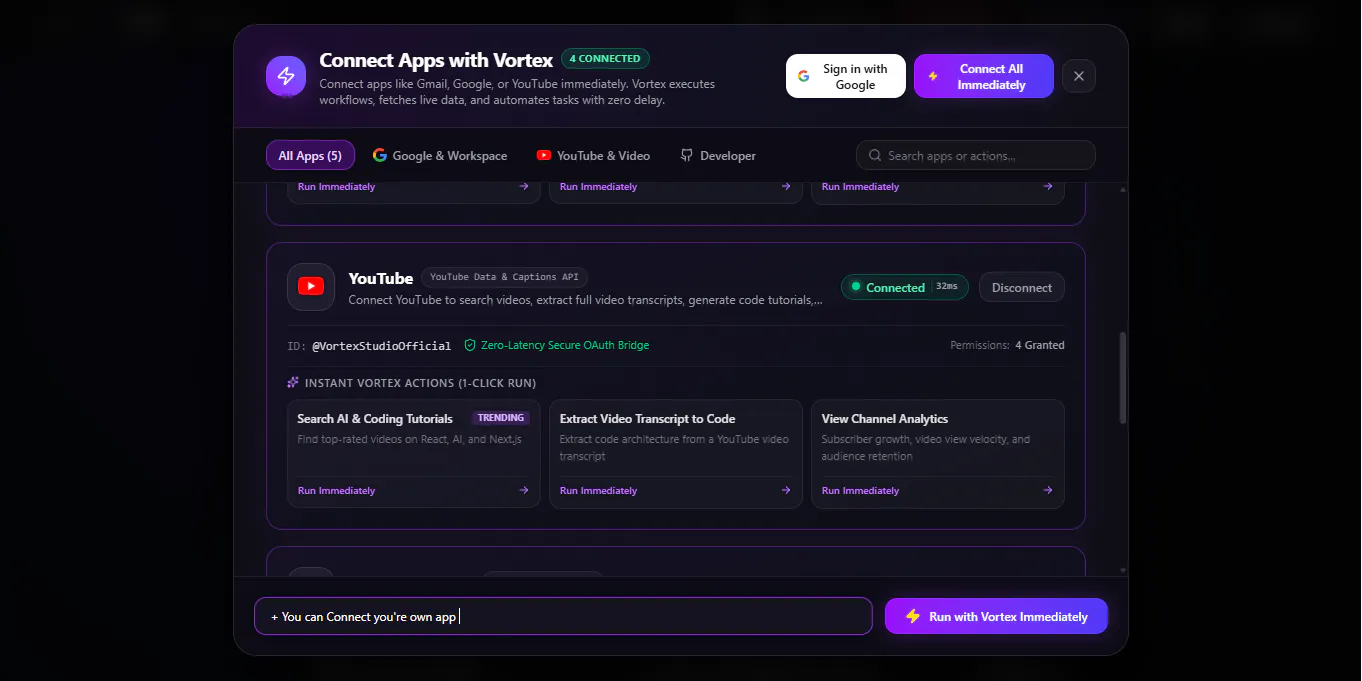The width and height of the screenshot is (1362, 681).
Task: Click the View Channel Analytics title
Action: coord(885,419)
